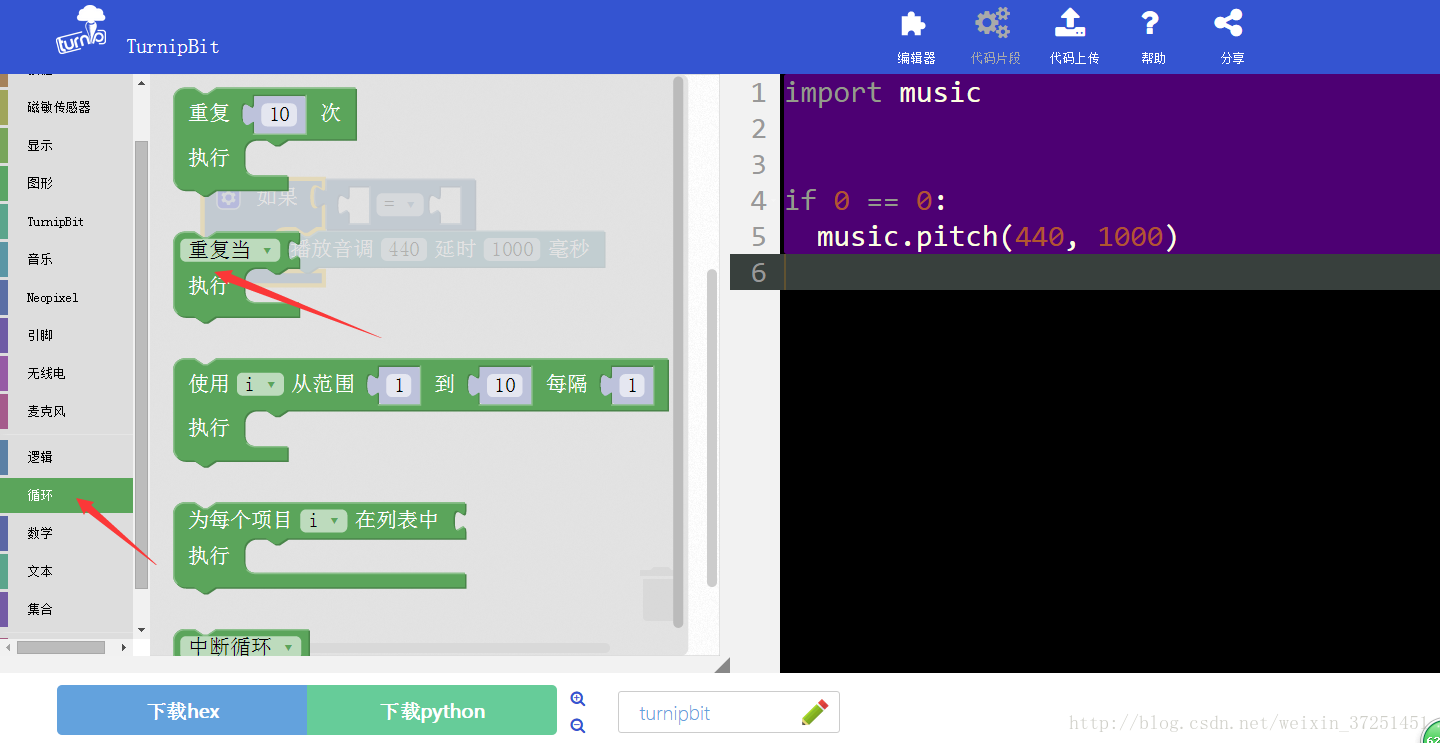Click the trash can in workspace

click(x=658, y=594)
